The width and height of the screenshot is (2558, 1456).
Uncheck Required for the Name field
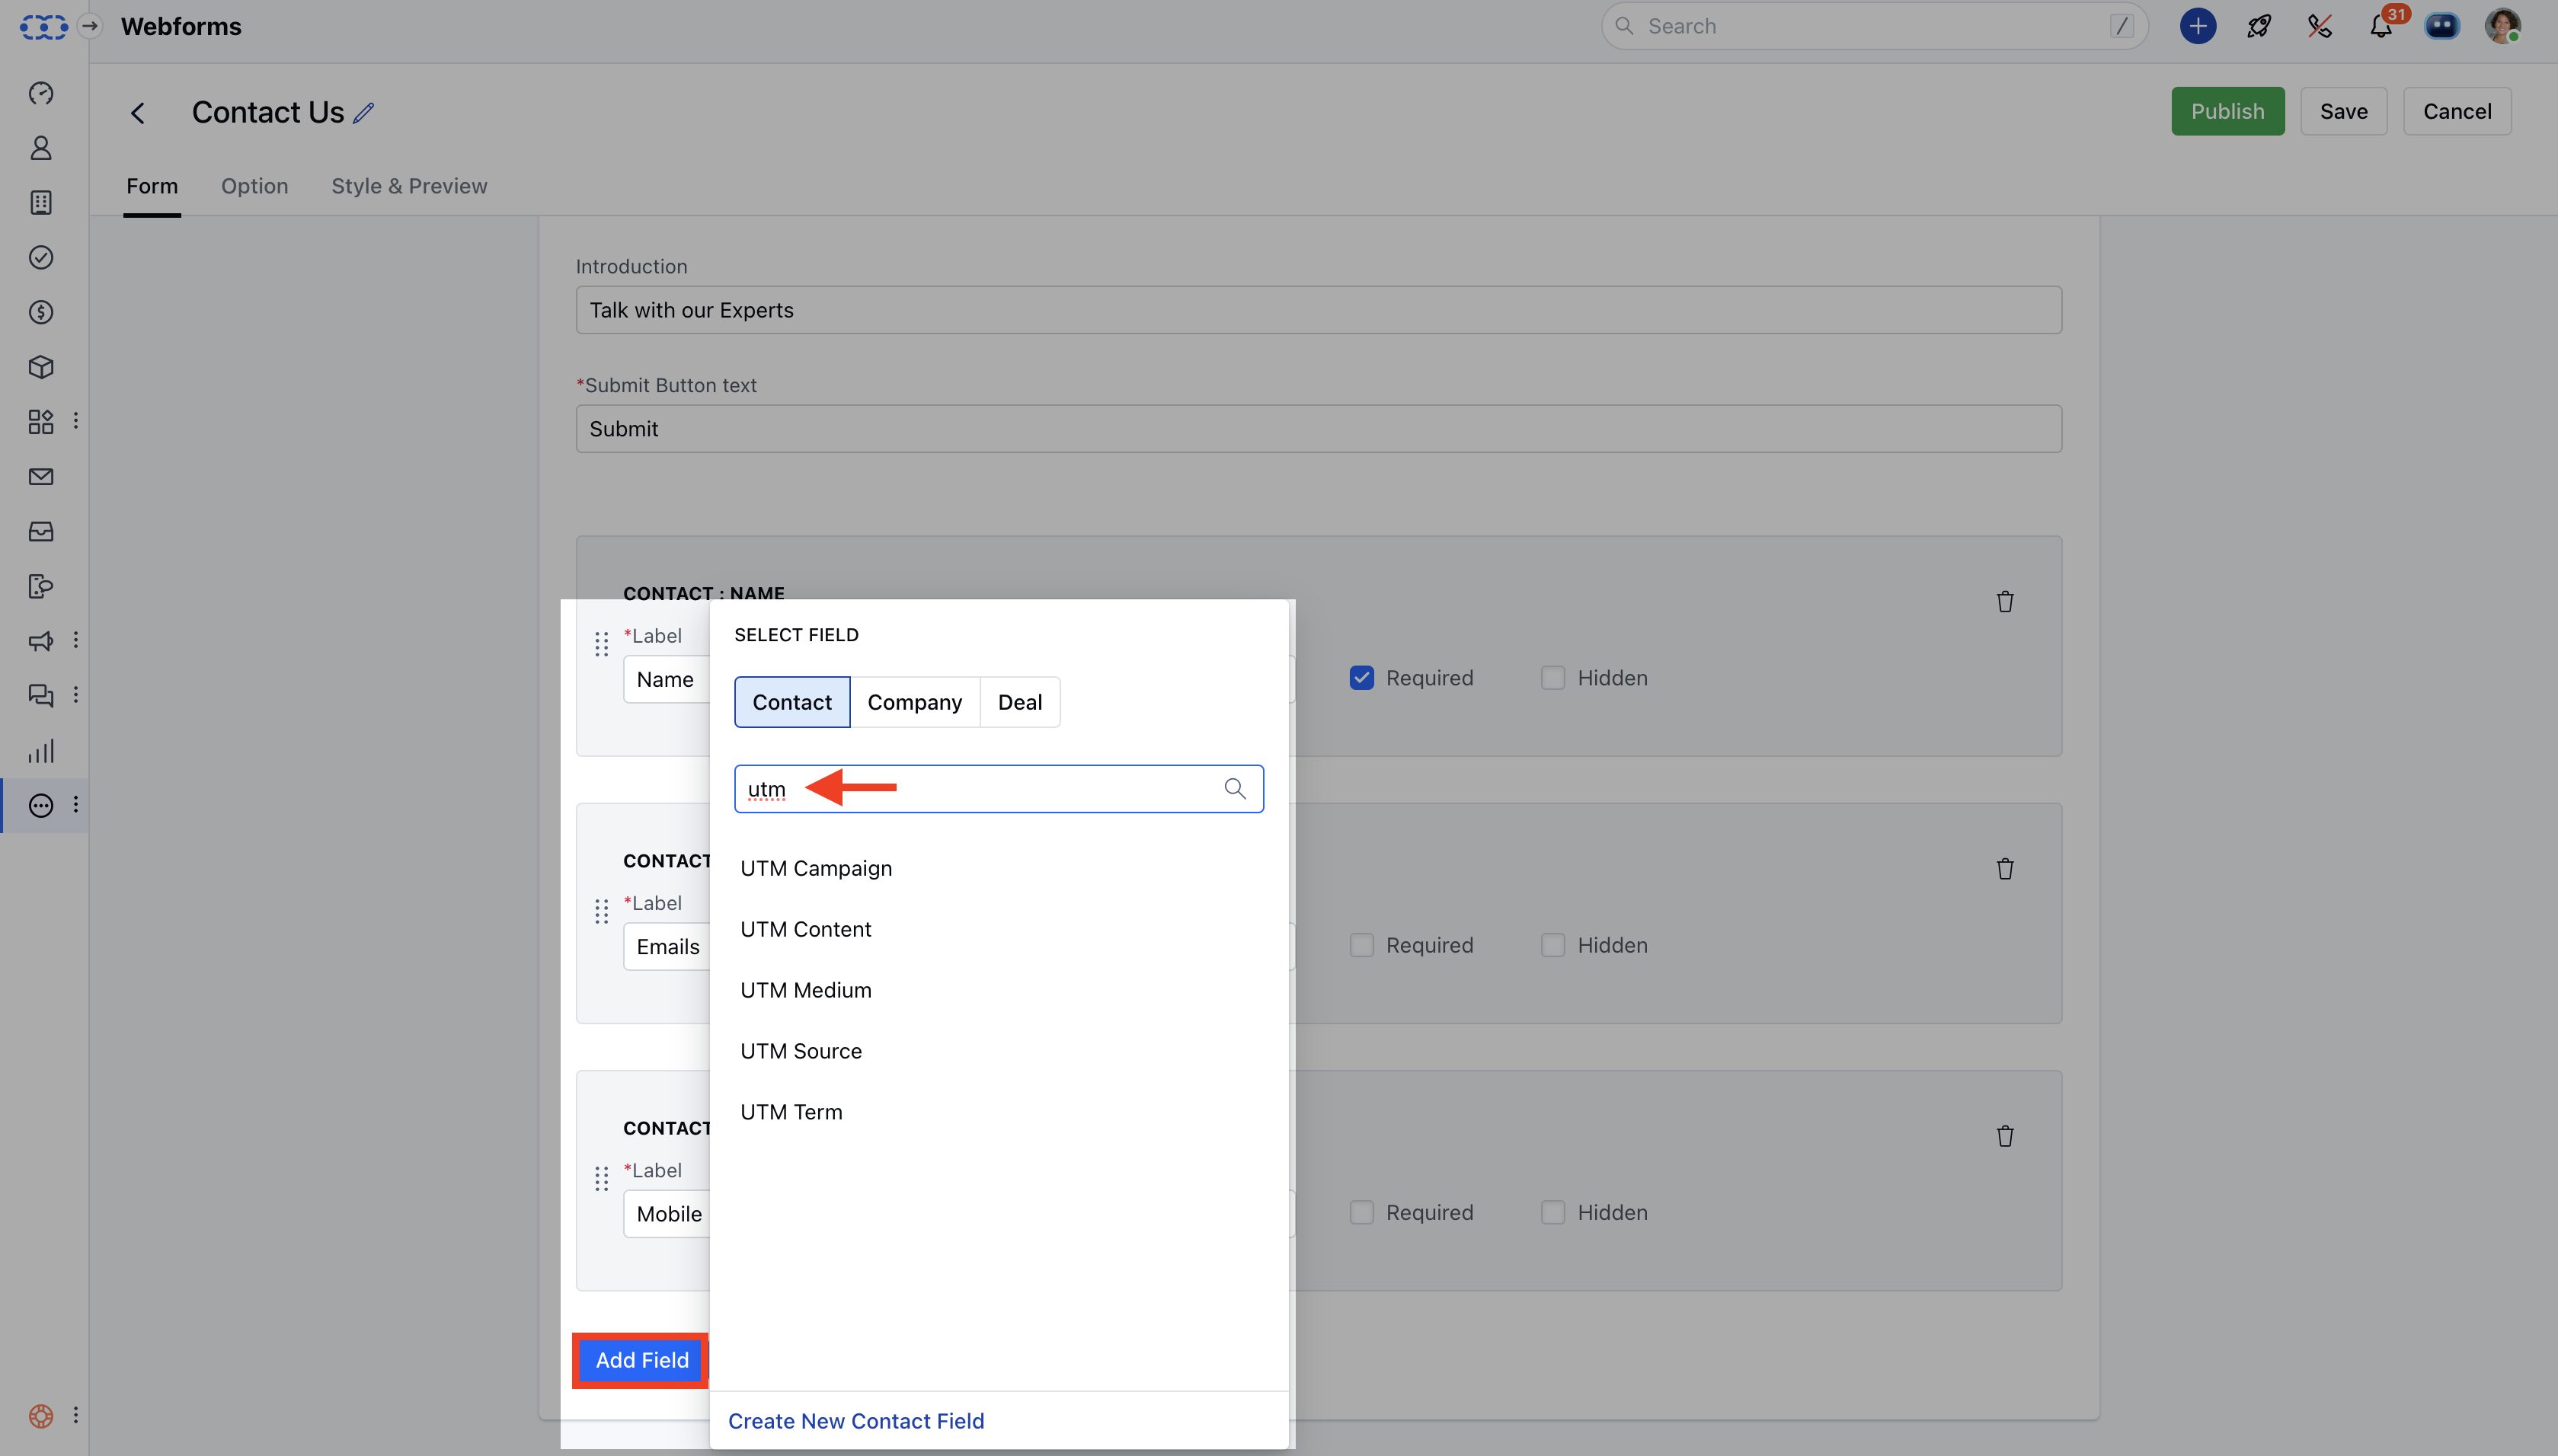[1361, 678]
